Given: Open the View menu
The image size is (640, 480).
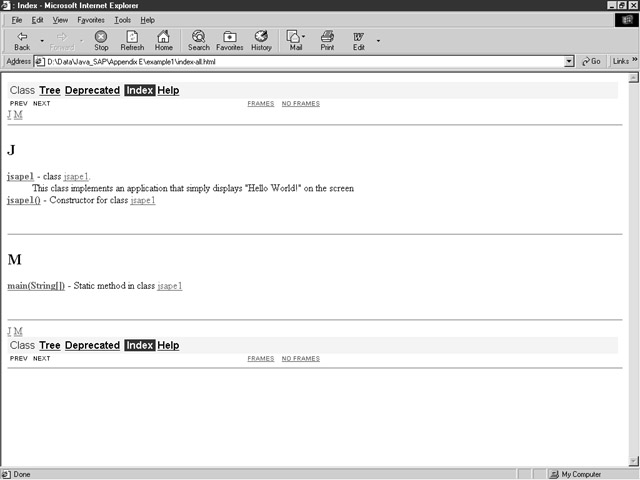Looking at the screenshot, I should (60, 20).
